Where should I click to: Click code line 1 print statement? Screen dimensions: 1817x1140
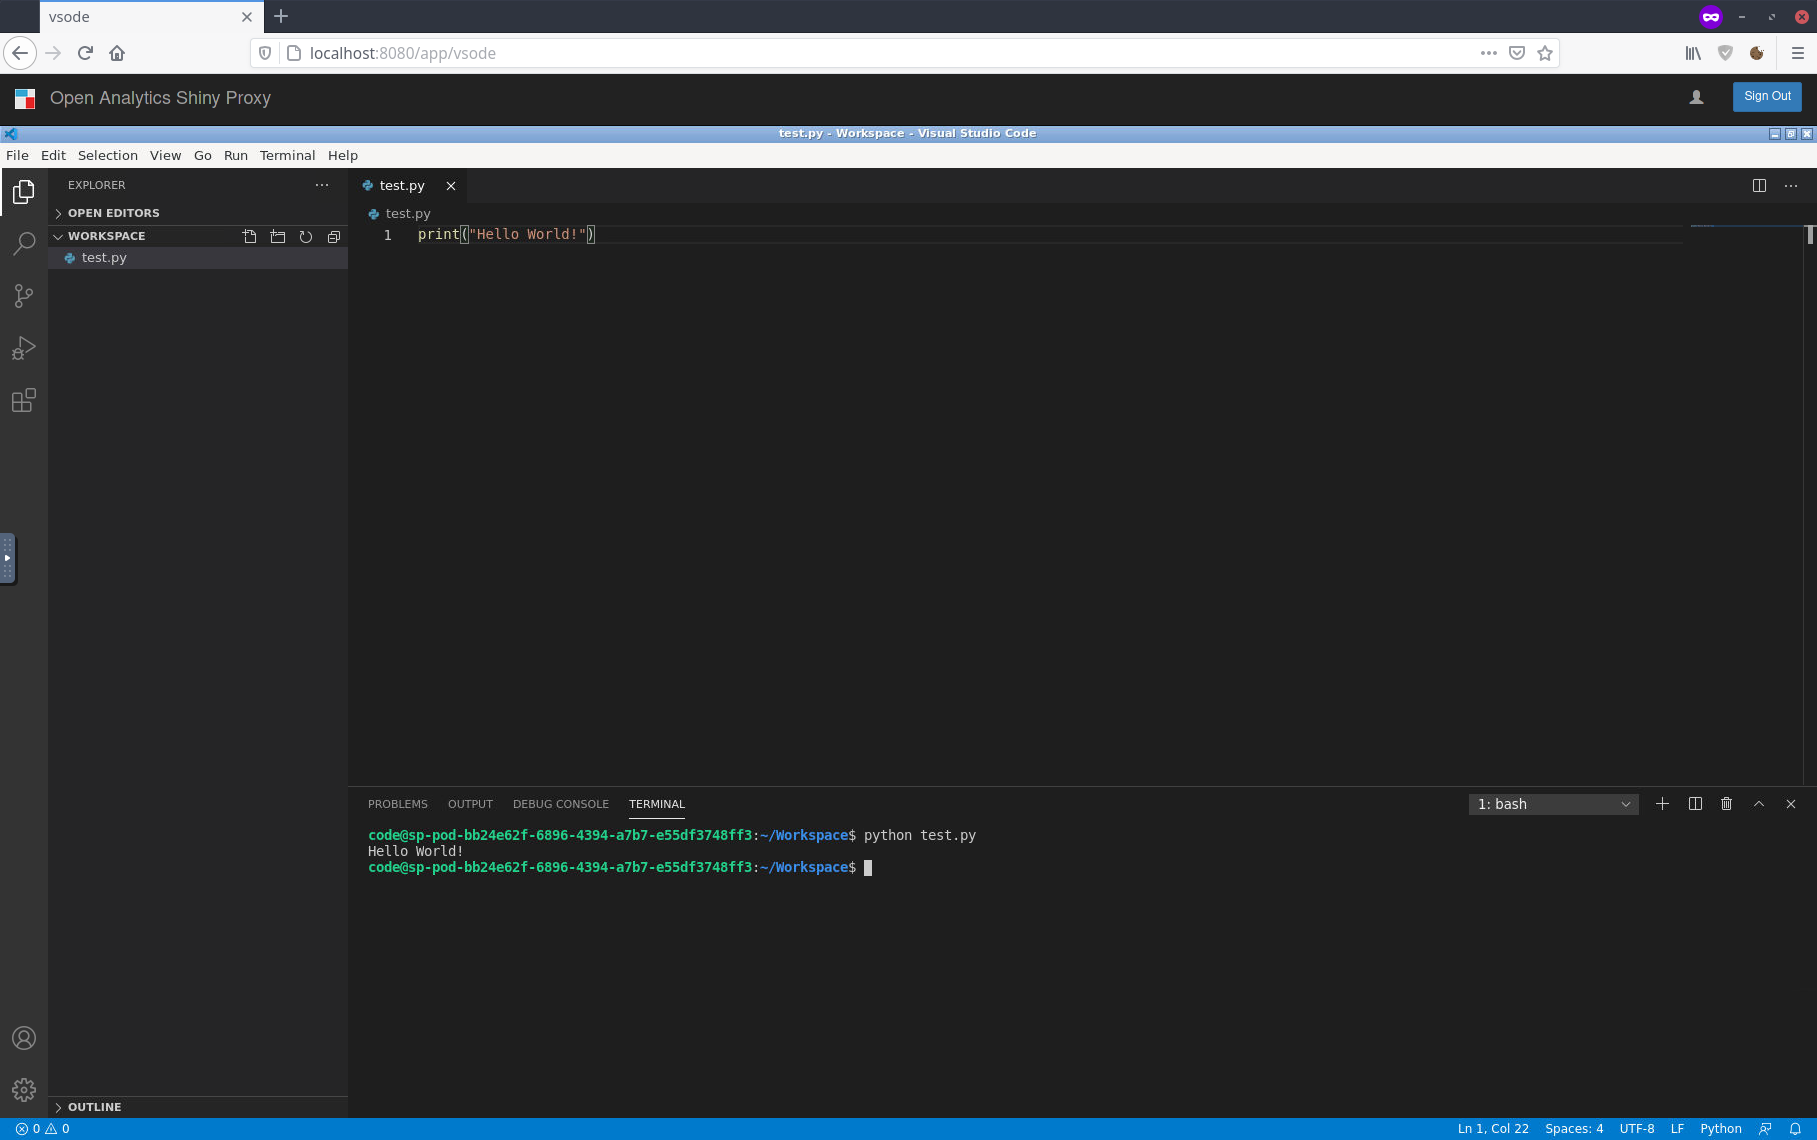click(506, 234)
